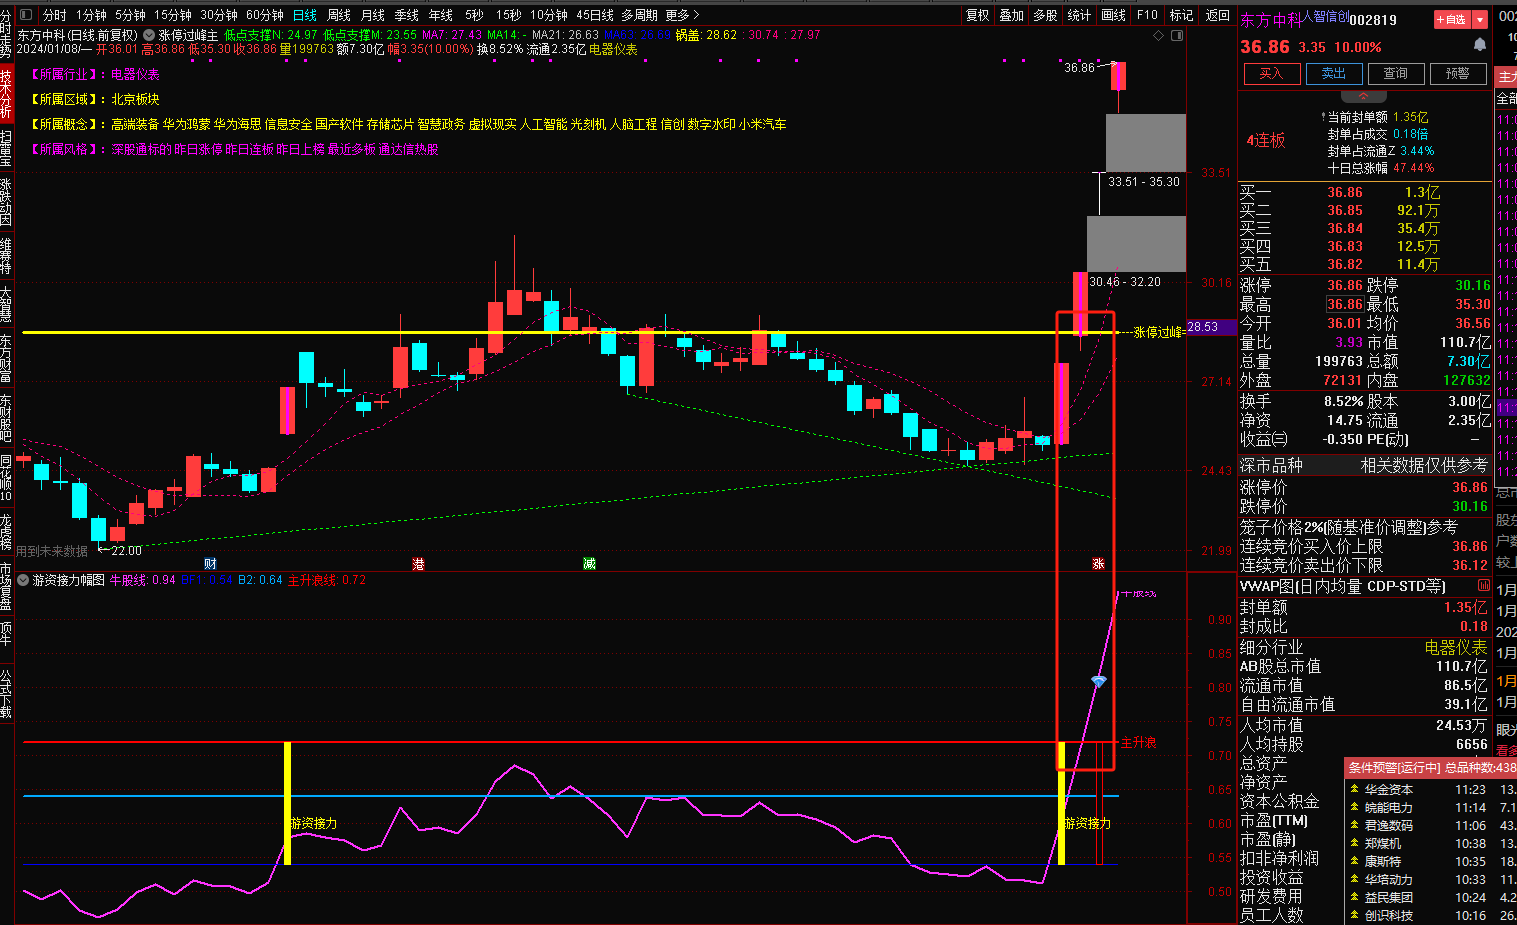Click the yellow 涨停过峰 horizontal line label
The height and width of the screenshot is (925, 1517).
click(1157, 332)
